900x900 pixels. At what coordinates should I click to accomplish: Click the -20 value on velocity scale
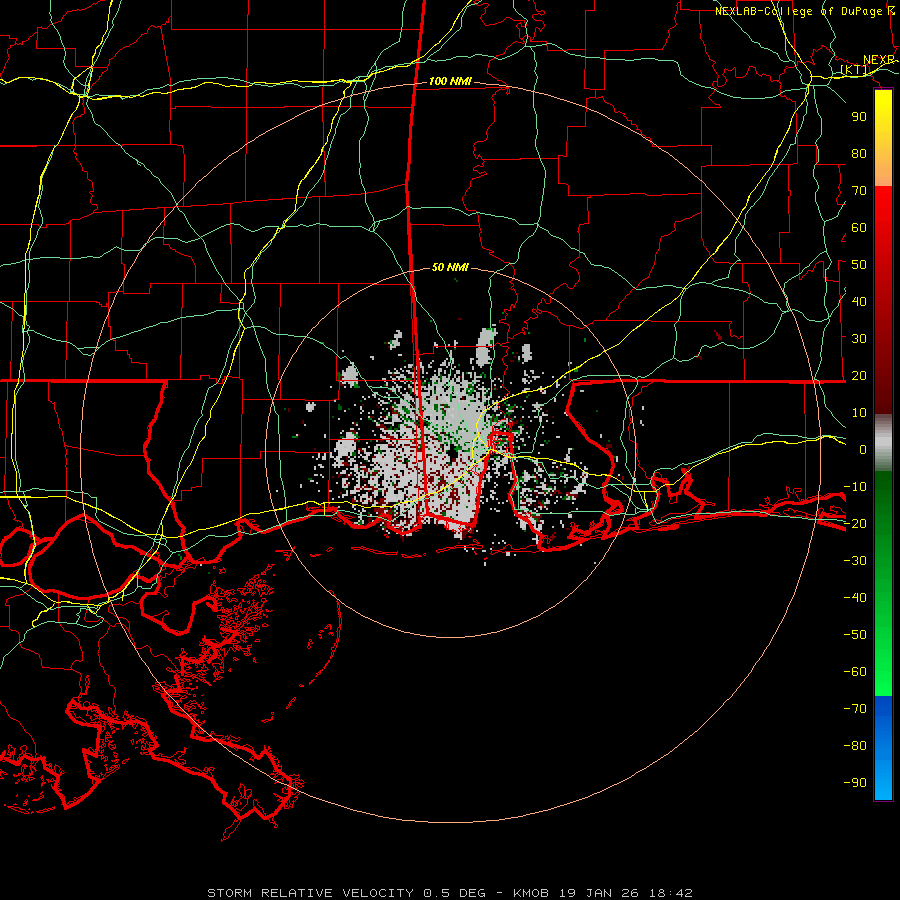pyautogui.click(x=855, y=524)
